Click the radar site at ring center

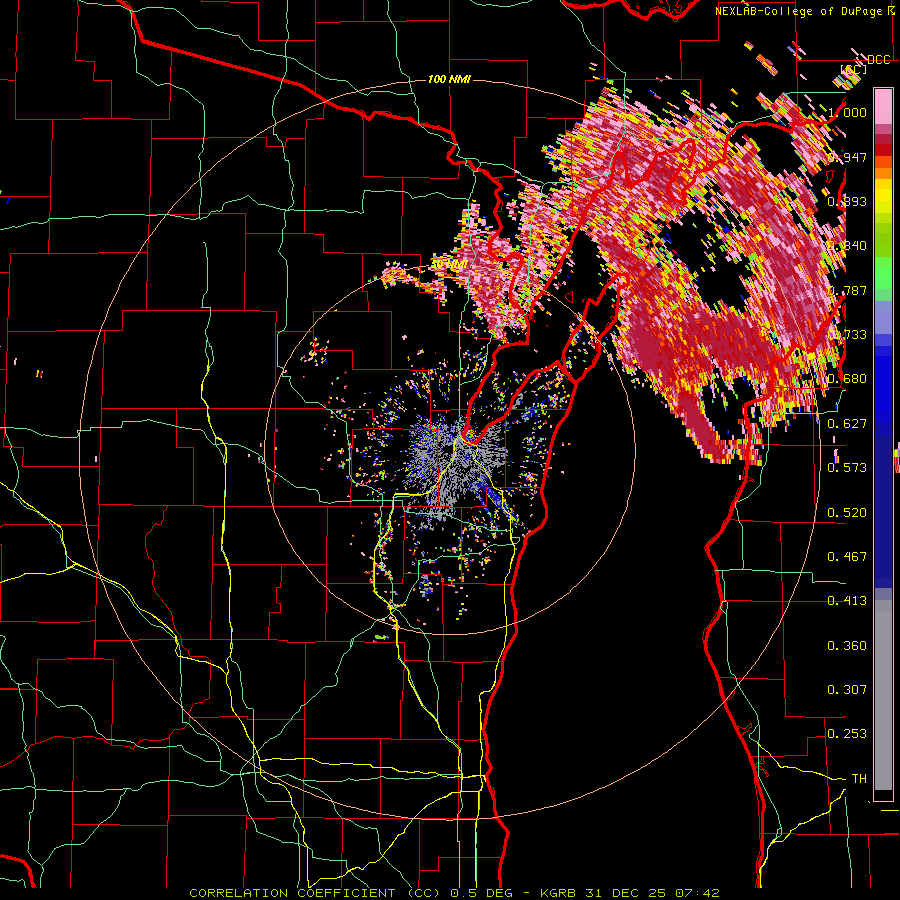[x=450, y=449]
